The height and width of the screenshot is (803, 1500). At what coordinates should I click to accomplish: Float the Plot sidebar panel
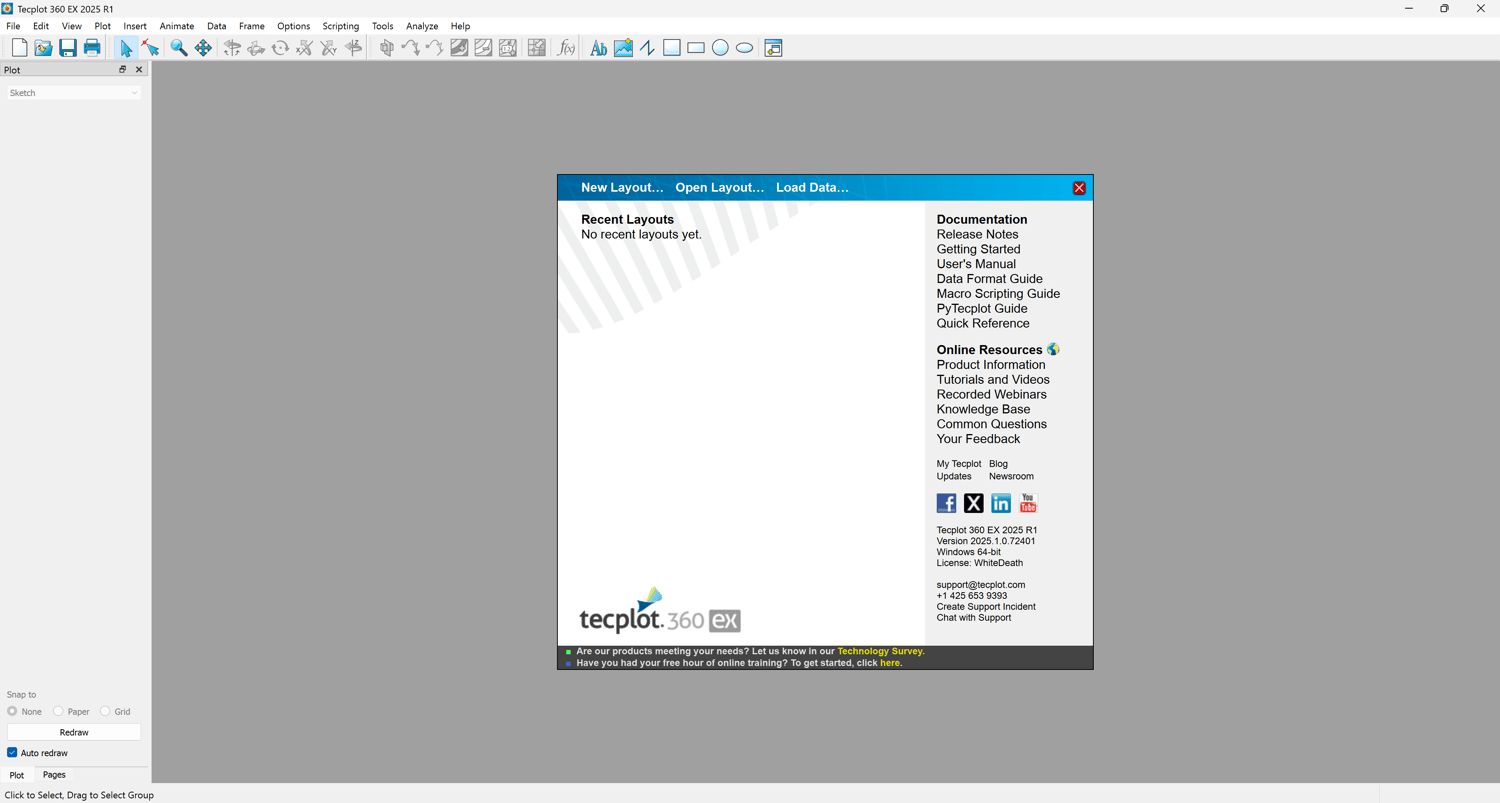pos(123,70)
